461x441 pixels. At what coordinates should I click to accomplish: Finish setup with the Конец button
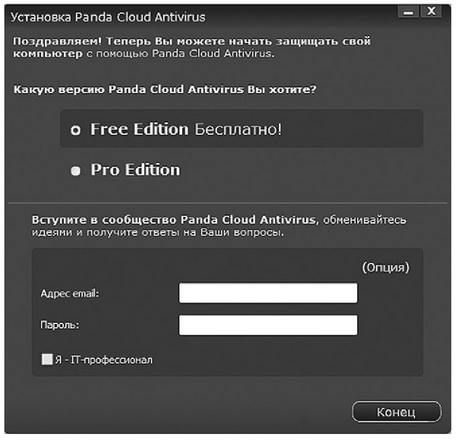(x=396, y=412)
